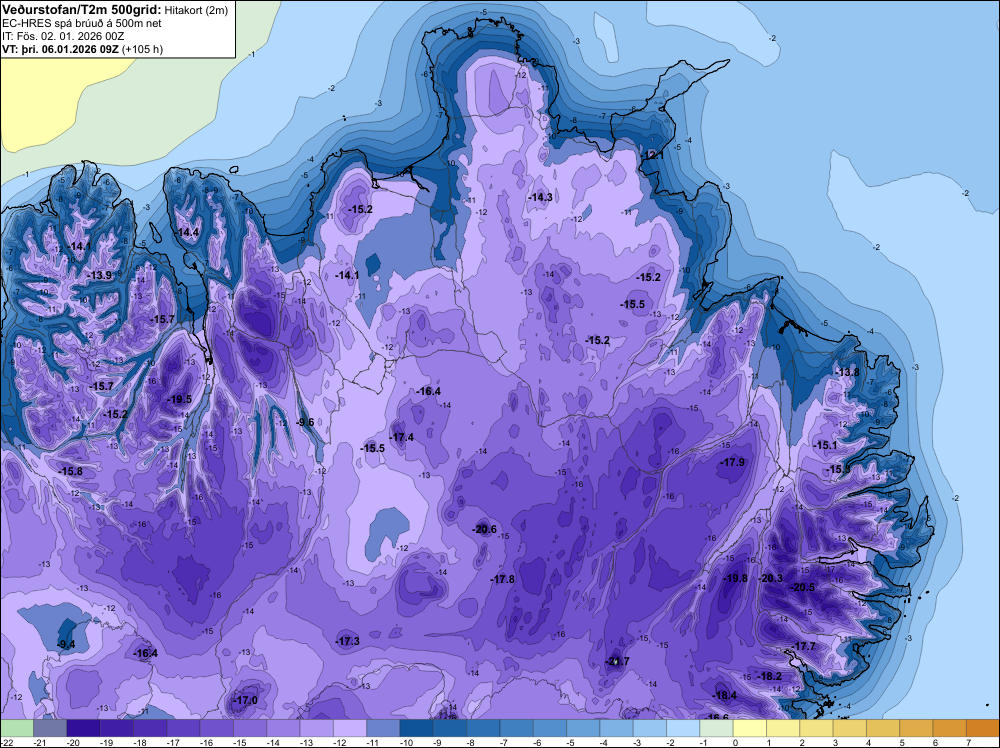Select the legend swatch between 0 and 1
Image resolution: width=1000 pixels, height=748 pixels.
pos(750,728)
